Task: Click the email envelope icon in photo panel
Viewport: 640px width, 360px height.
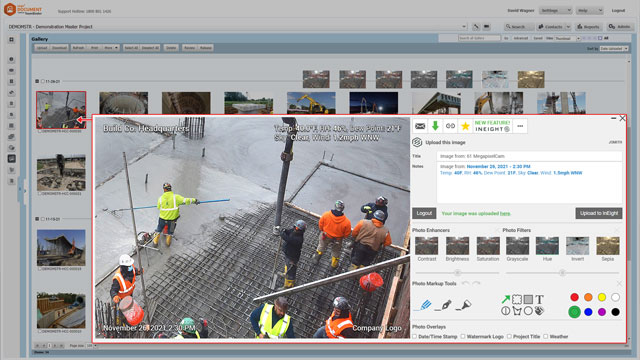Action: click(x=420, y=126)
